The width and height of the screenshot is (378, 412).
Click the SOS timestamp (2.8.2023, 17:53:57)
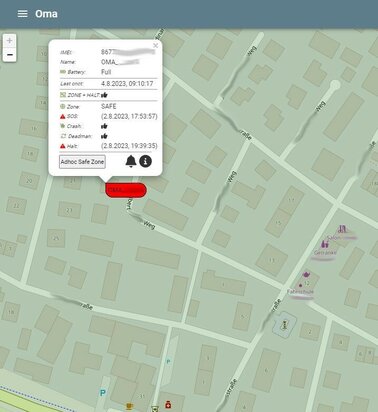pyautogui.click(x=129, y=116)
